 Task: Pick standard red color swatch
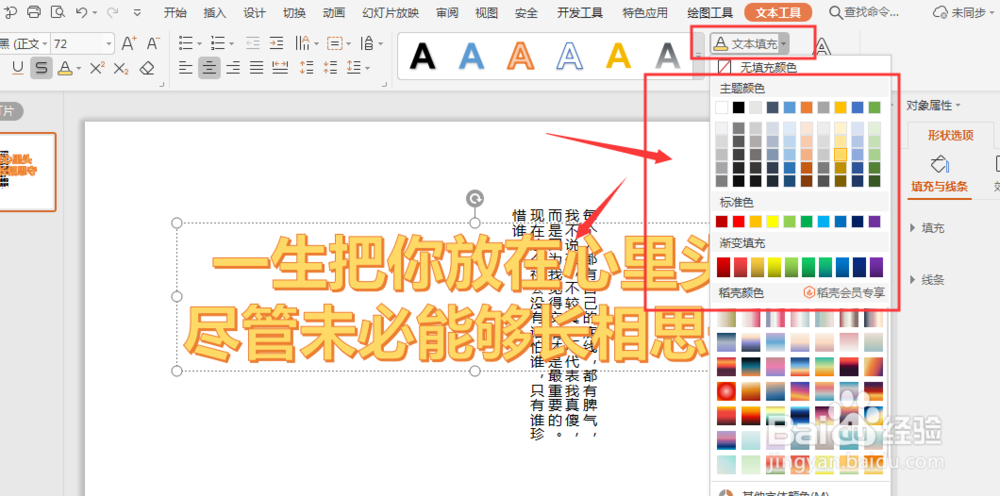tap(739, 221)
